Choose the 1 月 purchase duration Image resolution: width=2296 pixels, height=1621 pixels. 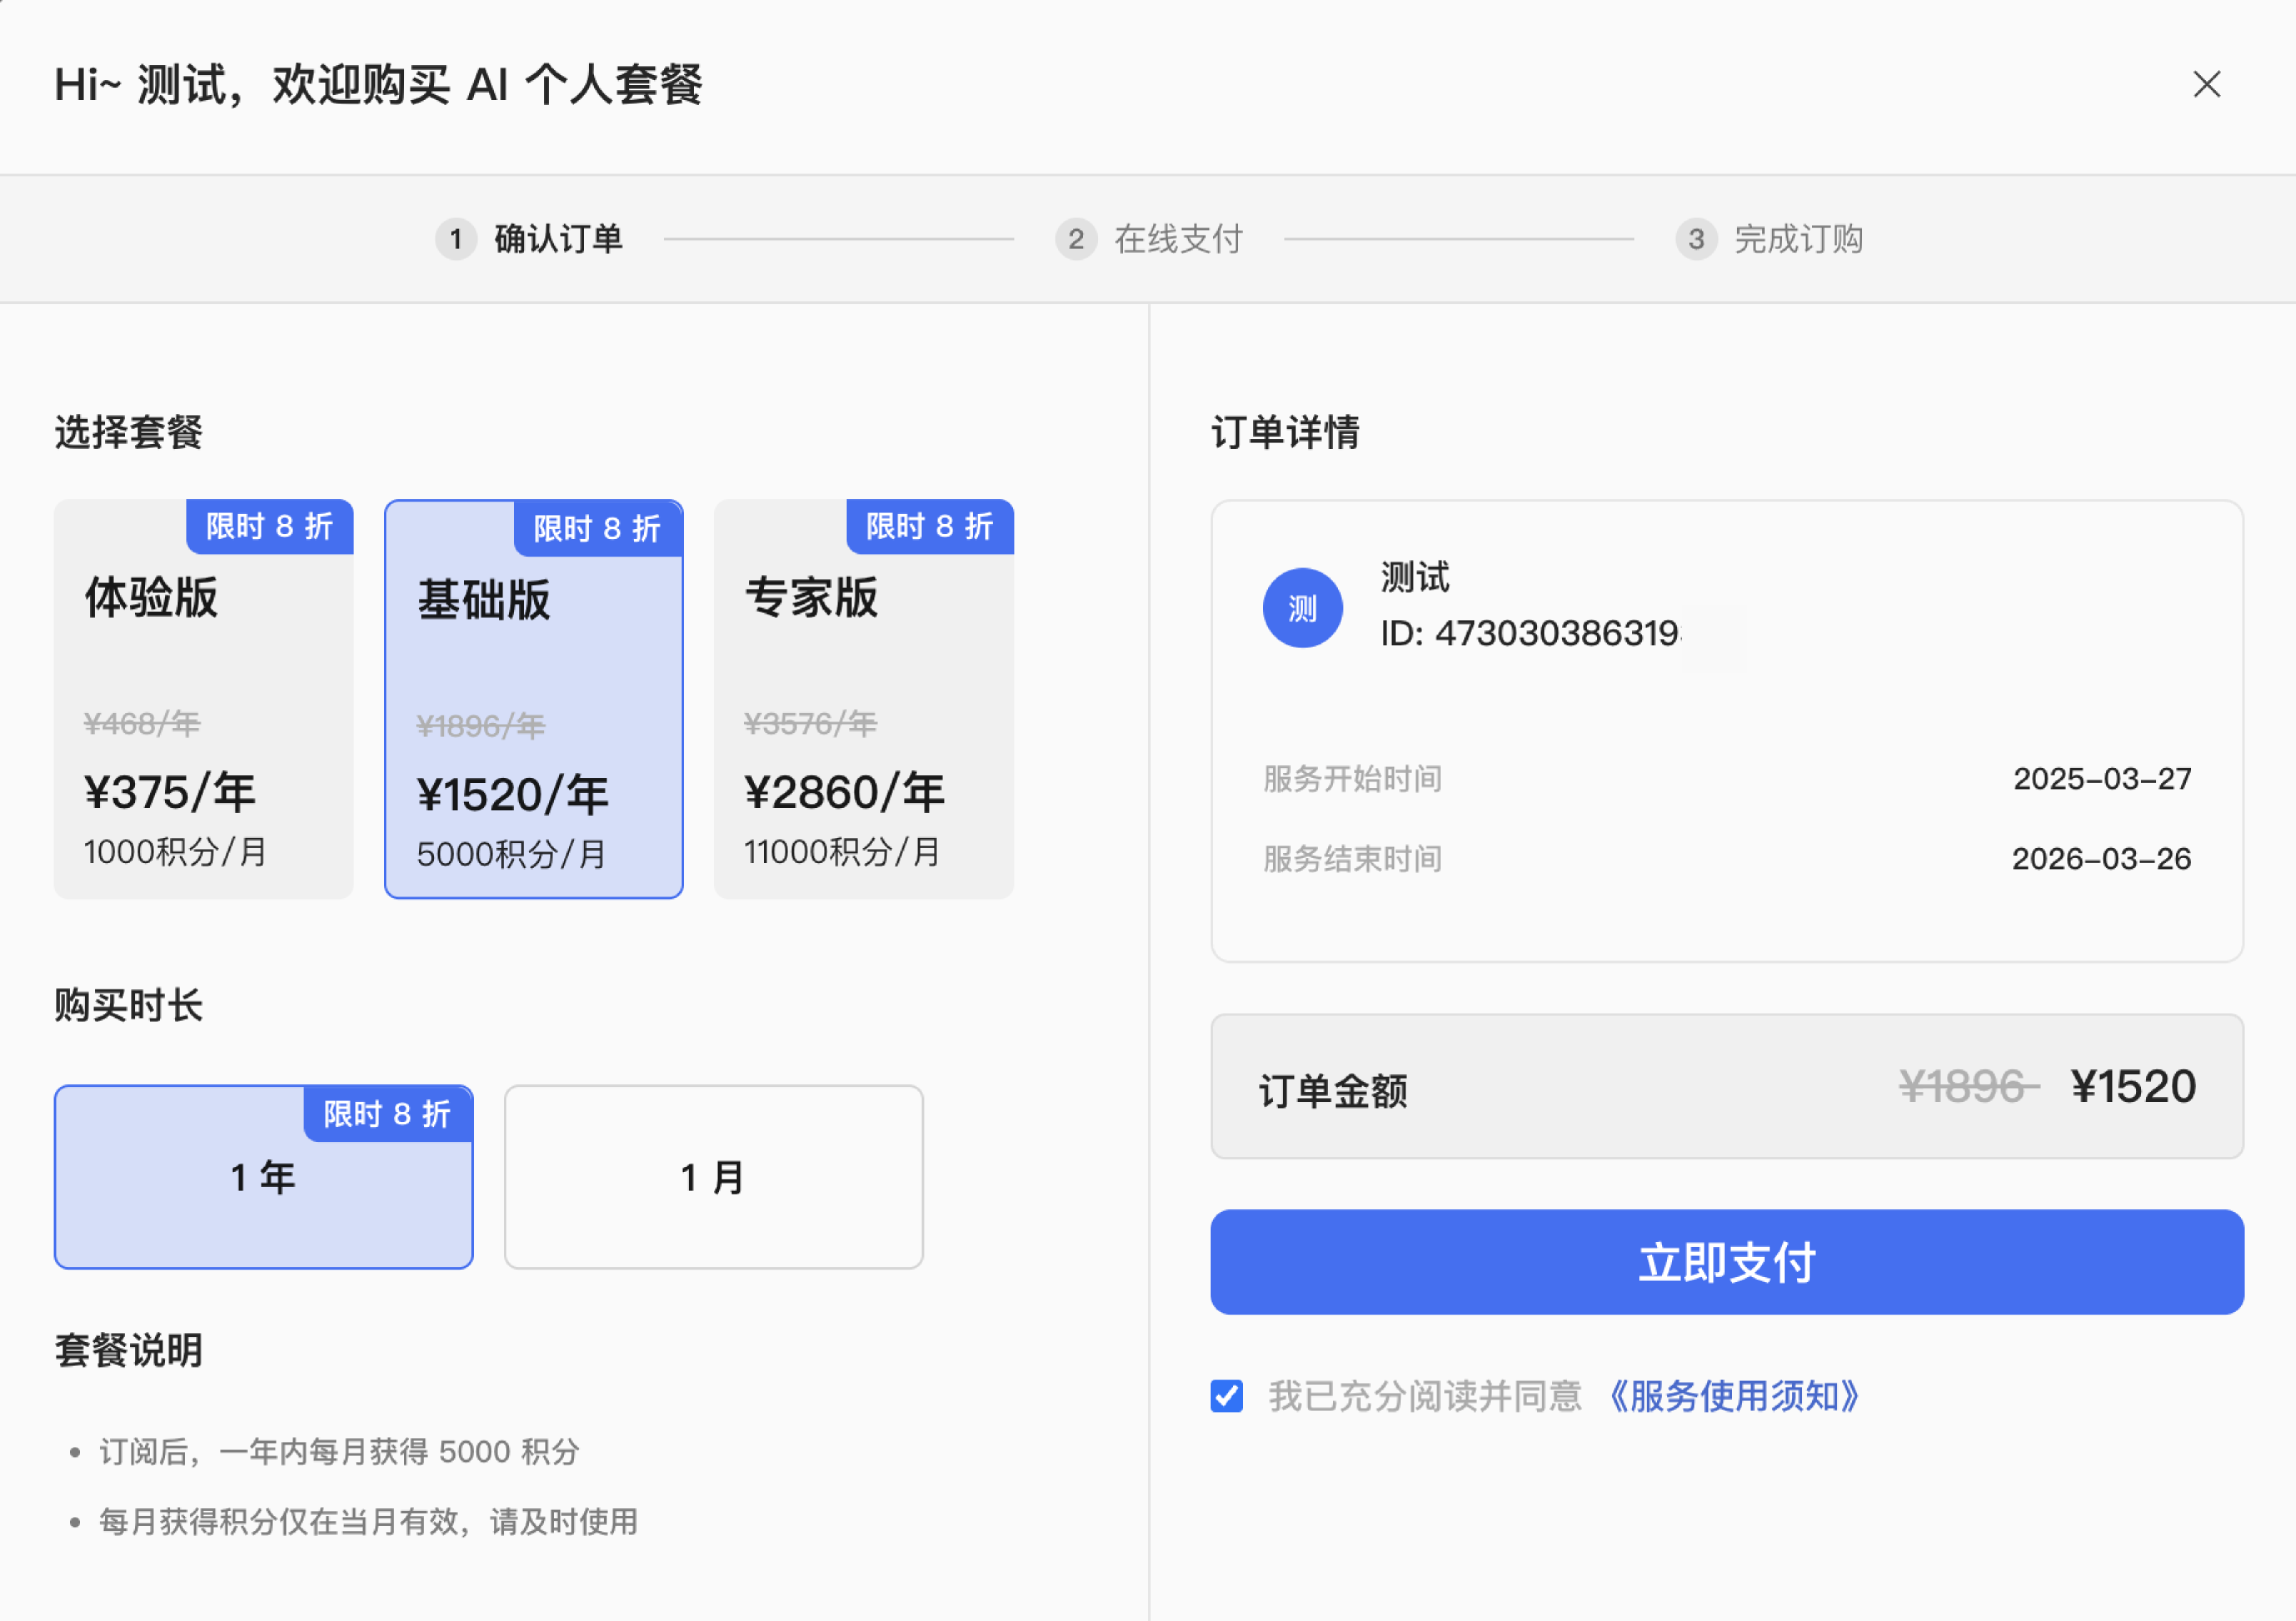click(714, 1177)
